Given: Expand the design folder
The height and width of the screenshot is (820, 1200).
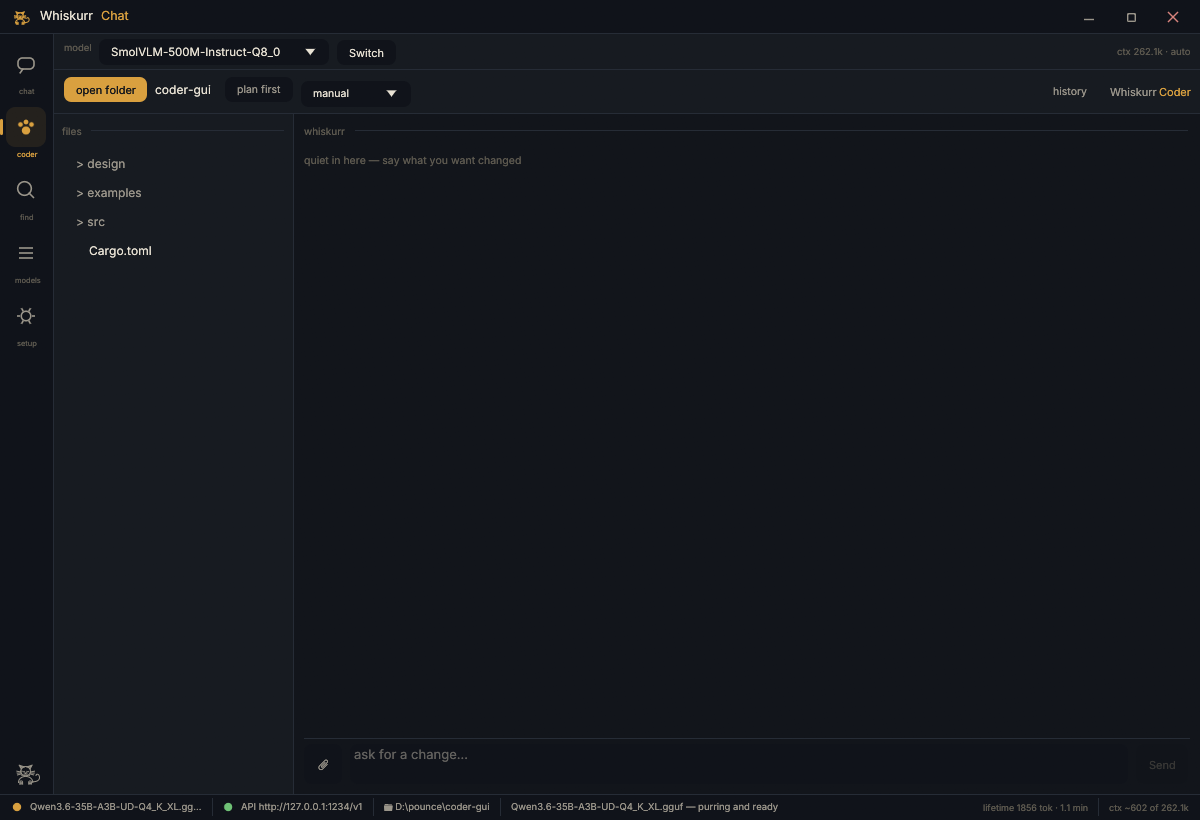Looking at the screenshot, I should (x=101, y=164).
